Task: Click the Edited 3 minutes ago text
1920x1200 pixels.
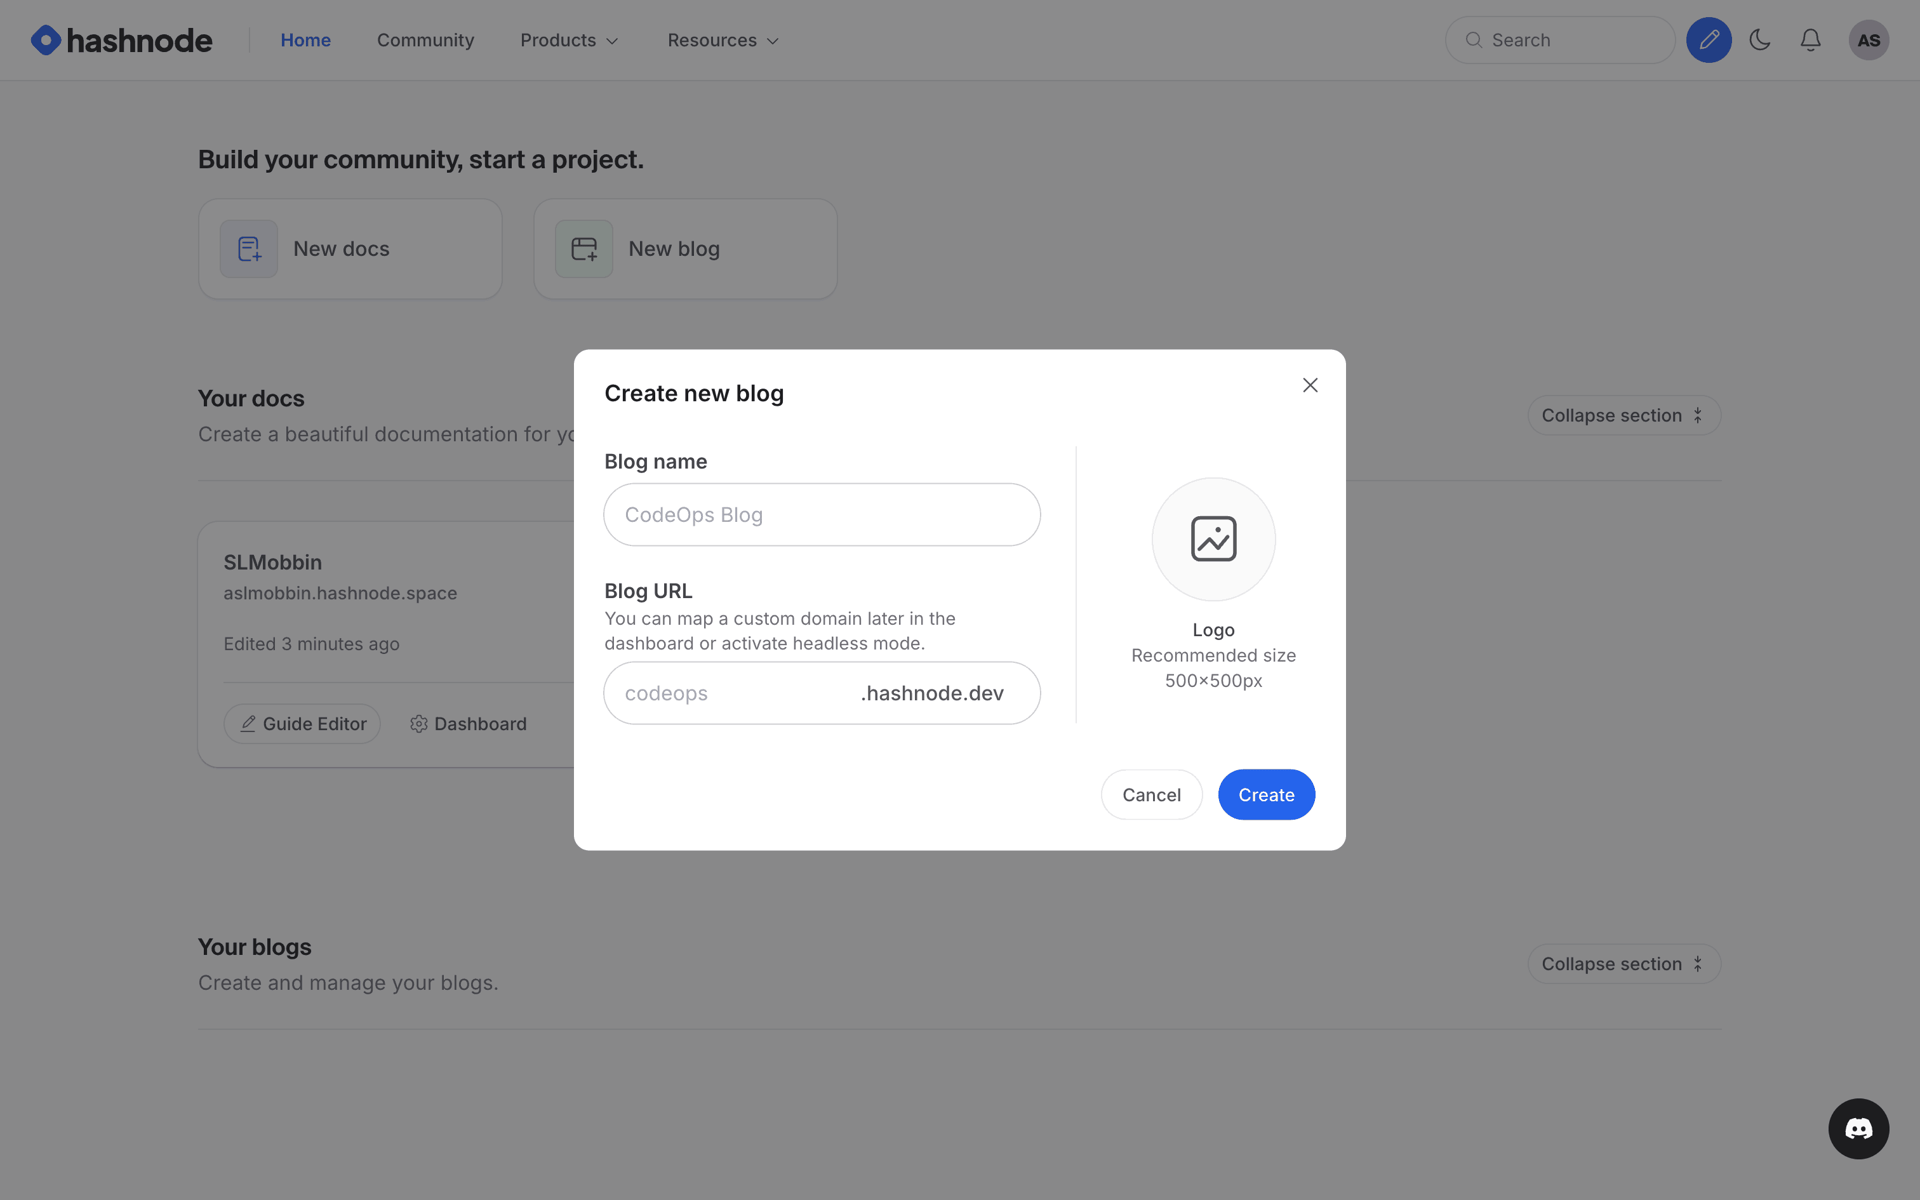Action: click(311, 644)
